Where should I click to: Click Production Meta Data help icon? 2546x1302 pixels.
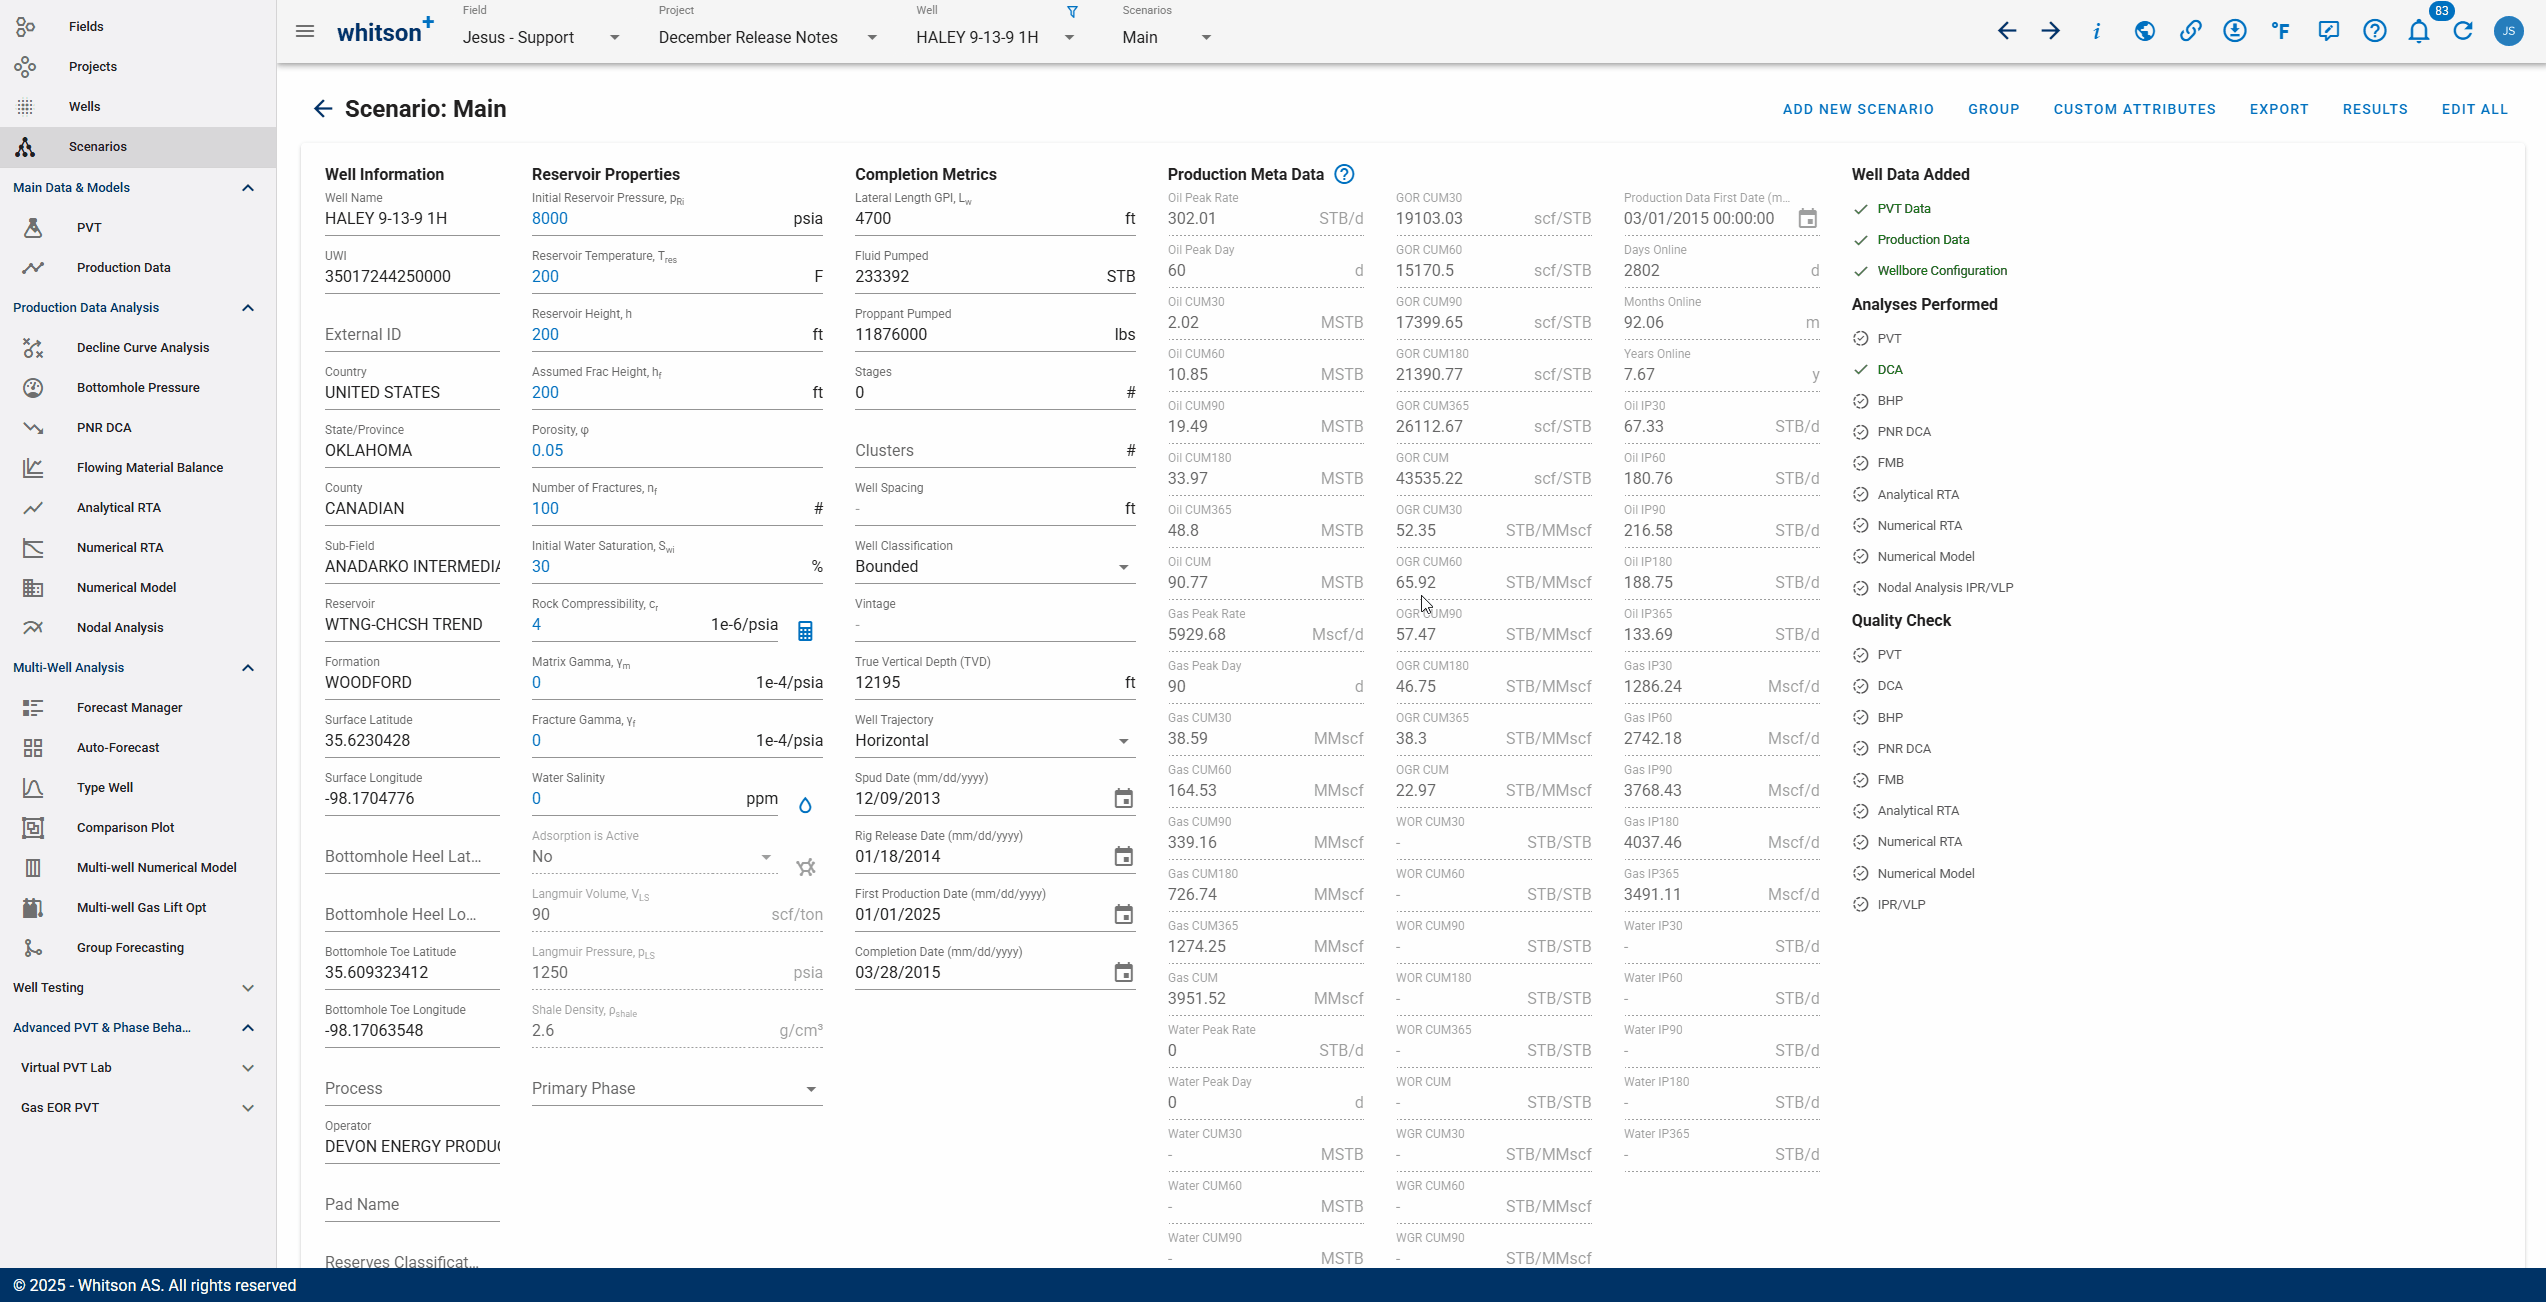click(x=1345, y=174)
